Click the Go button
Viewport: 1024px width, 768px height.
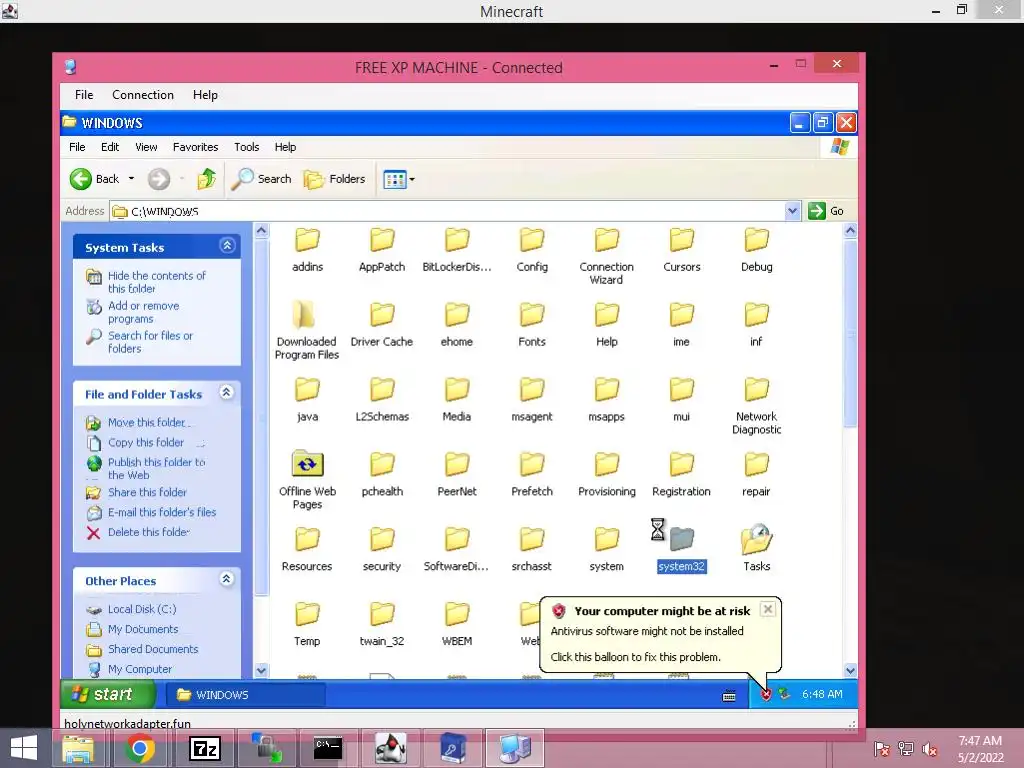pyautogui.click(x=826, y=211)
